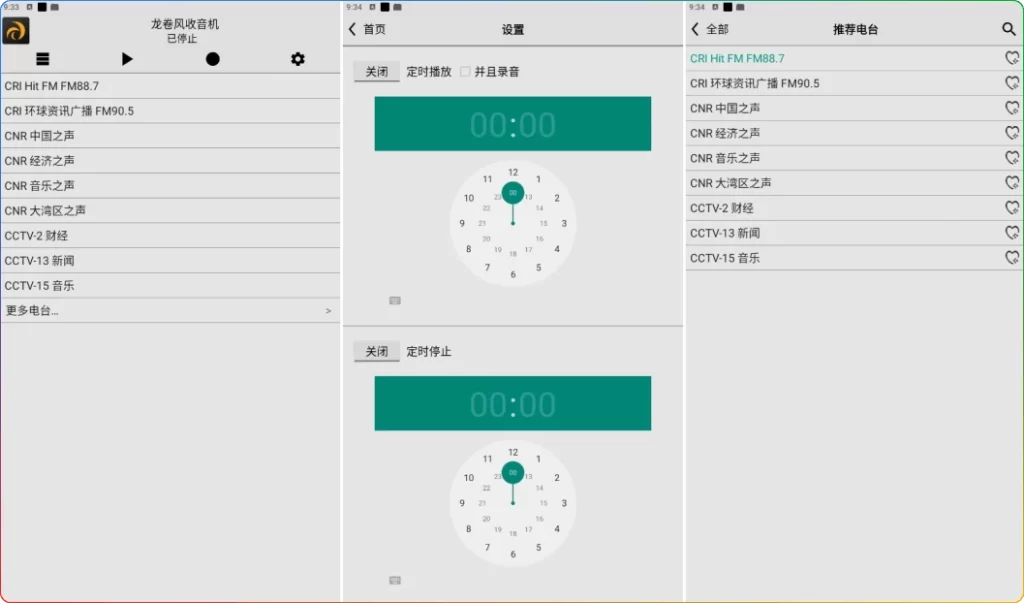1024x603 pixels.
Task: Favorite CNR 经济之声 with its heart icon
Action: pyautogui.click(x=1012, y=133)
